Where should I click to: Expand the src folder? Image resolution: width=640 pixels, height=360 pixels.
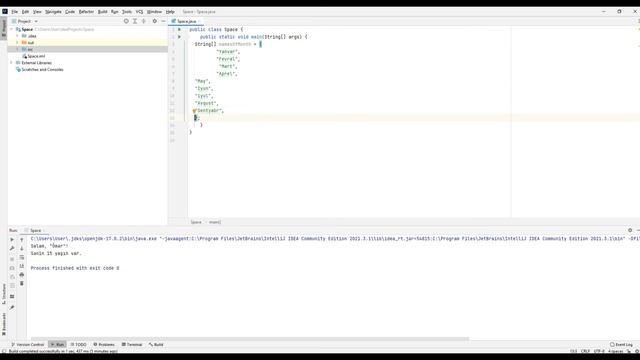[17, 49]
